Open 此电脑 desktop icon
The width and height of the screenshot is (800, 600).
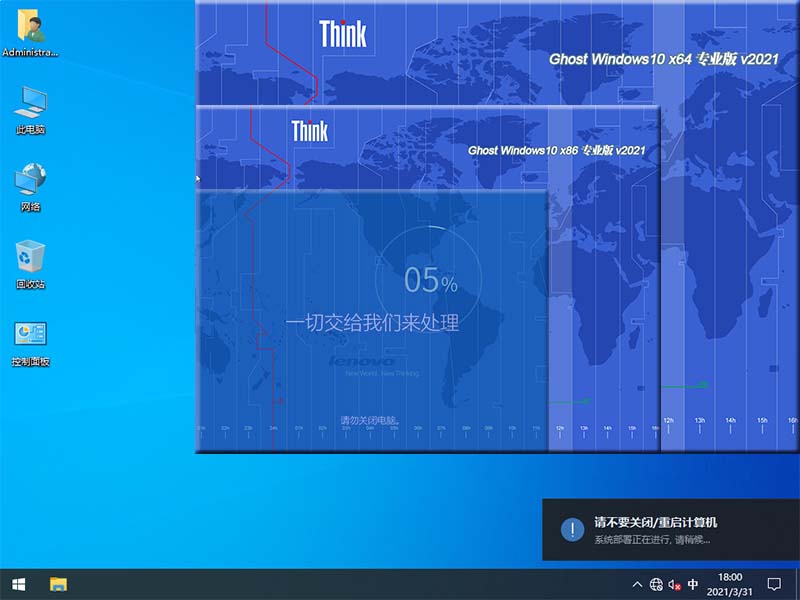pyautogui.click(x=30, y=110)
